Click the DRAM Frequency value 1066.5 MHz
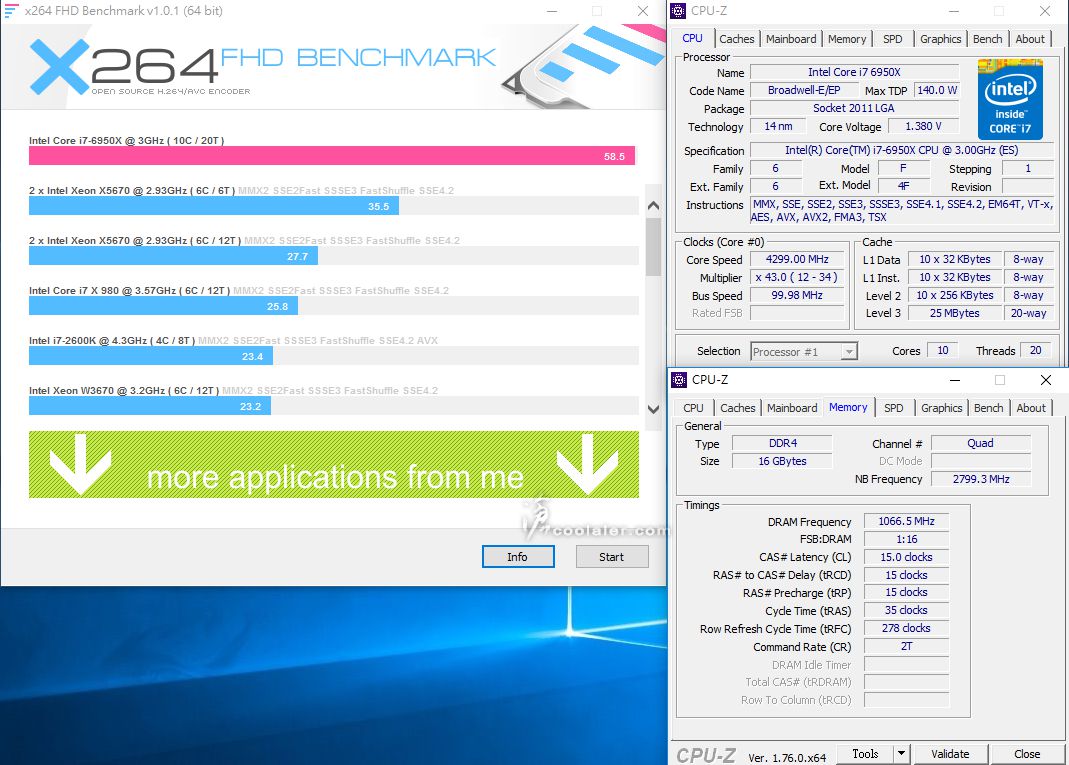This screenshot has width=1069, height=765. click(906, 521)
